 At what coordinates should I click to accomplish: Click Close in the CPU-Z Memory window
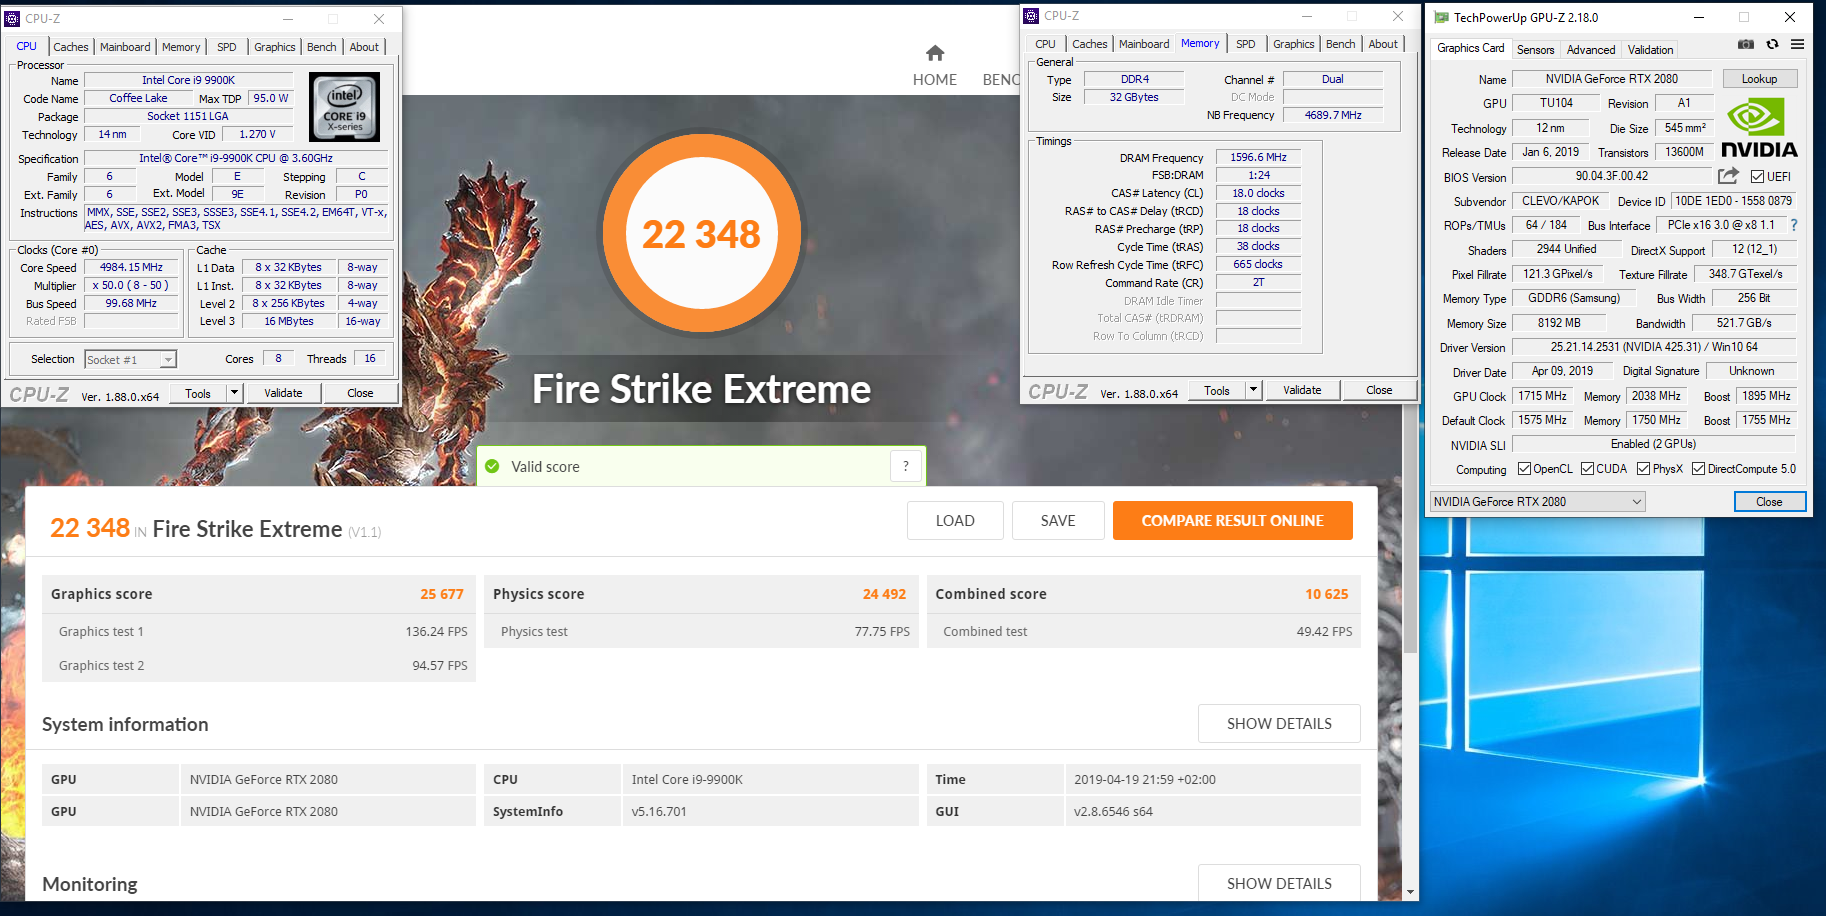click(1379, 390)
